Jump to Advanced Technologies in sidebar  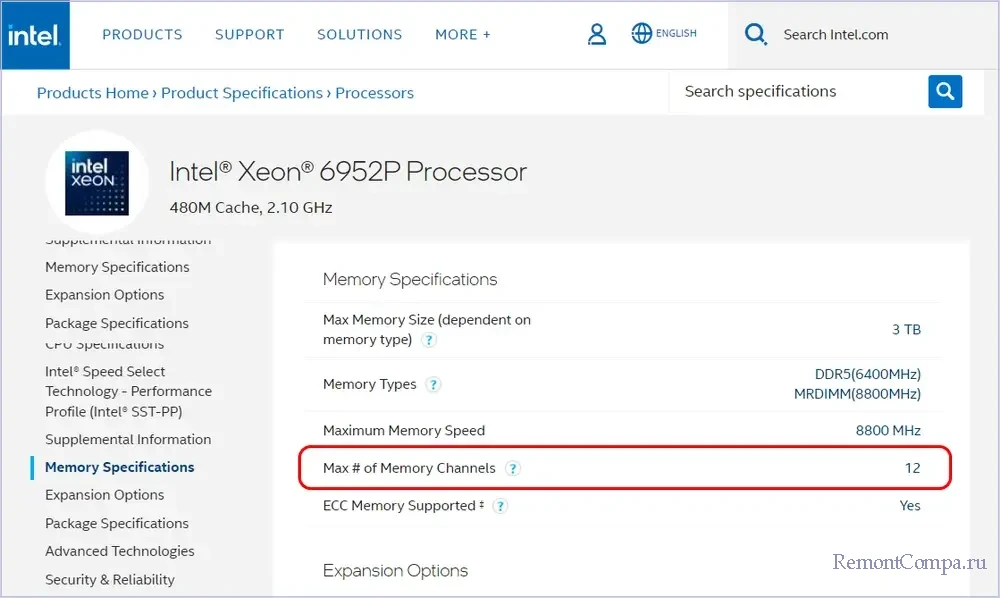click(x=119, y=551)
